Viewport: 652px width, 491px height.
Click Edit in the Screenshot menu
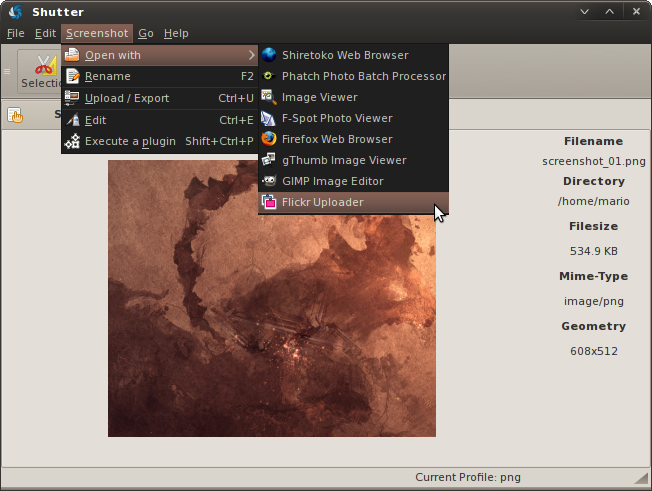[x=96, y=120]
